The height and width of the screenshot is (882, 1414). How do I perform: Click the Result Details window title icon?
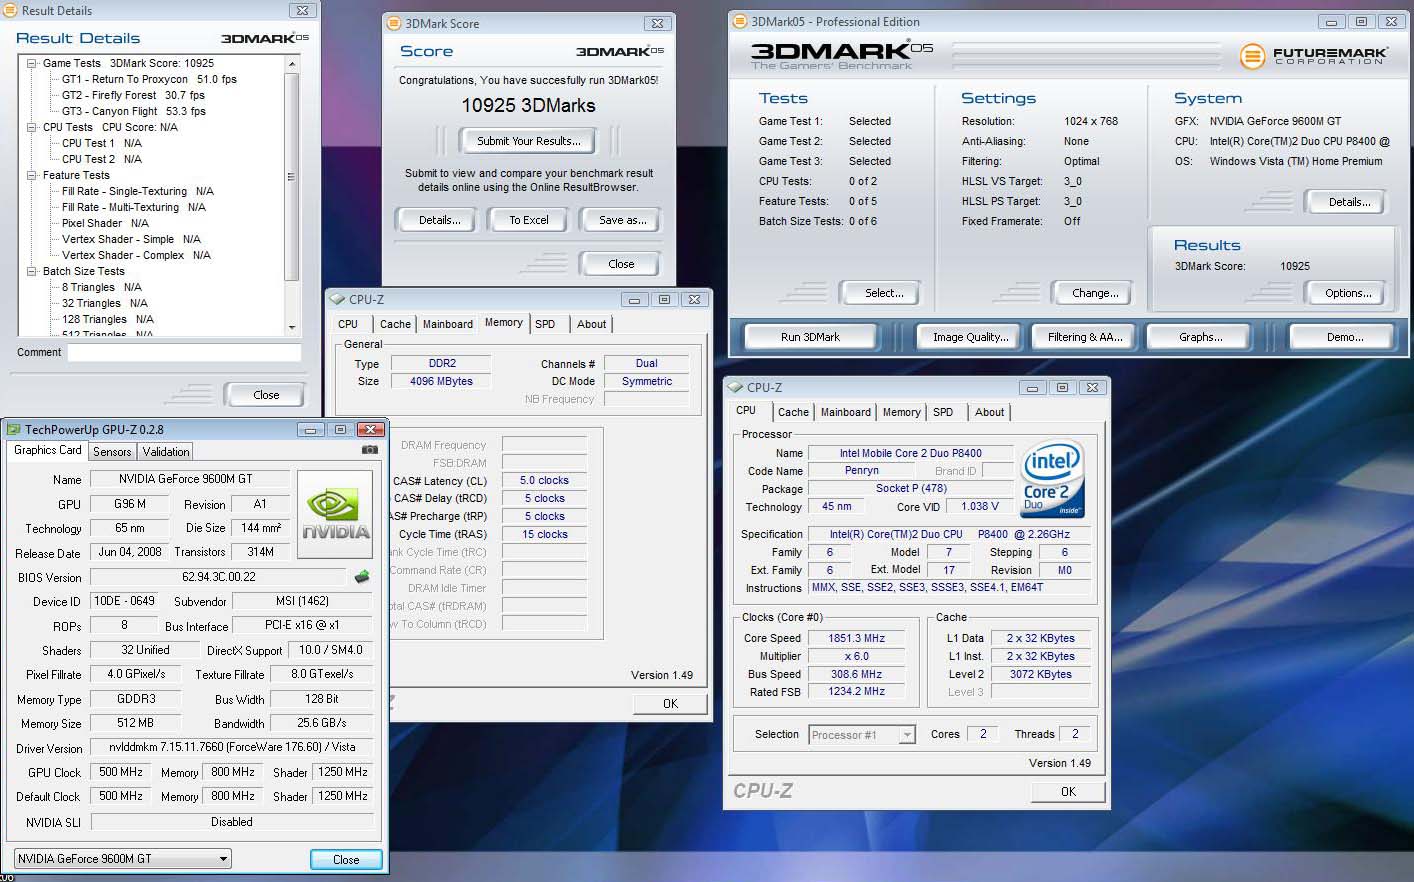coord(12,11)
